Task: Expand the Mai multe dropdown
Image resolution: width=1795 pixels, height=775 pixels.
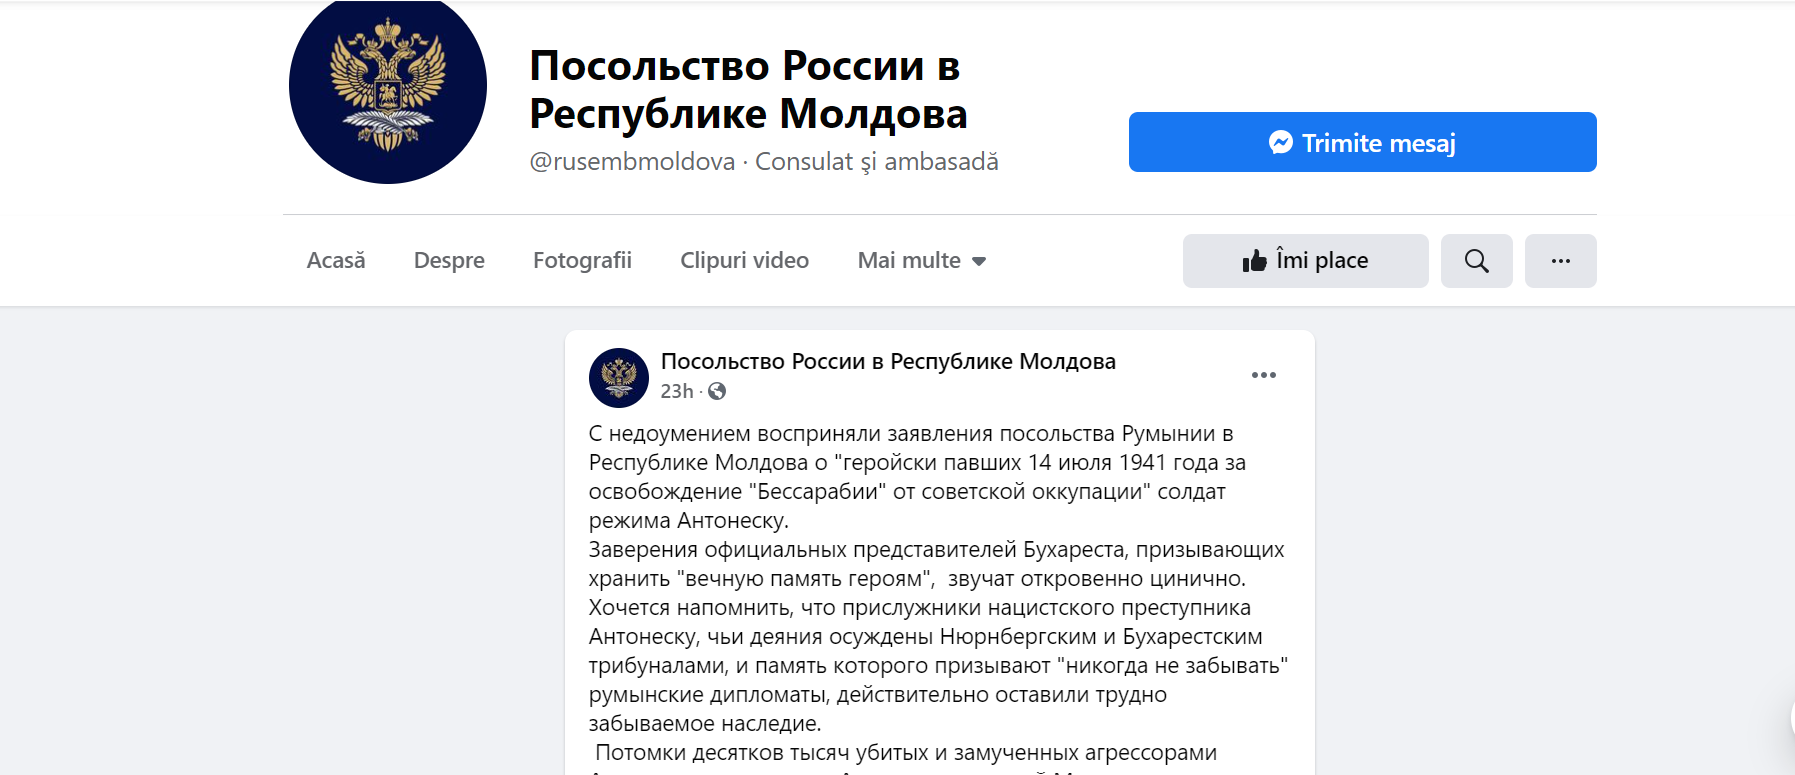Action: [x=921, y=261]
